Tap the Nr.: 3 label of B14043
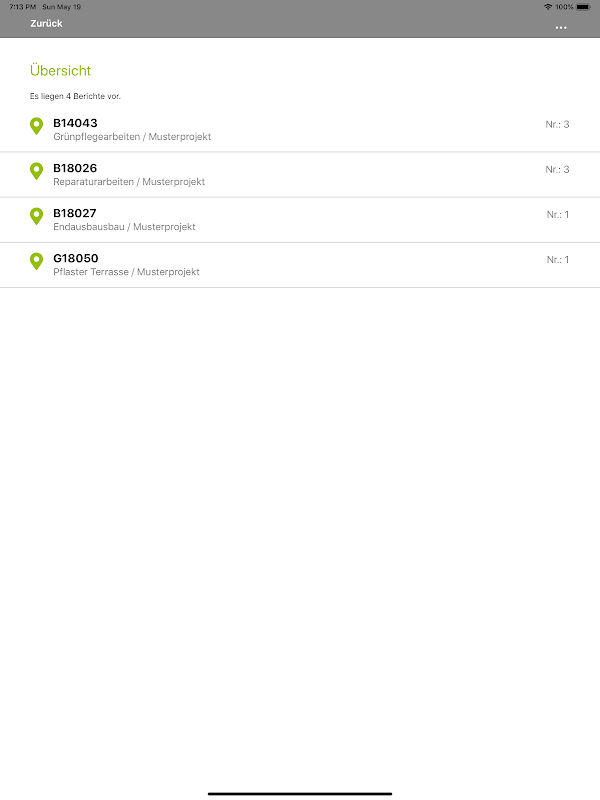600x800 pixels. tap(557, 124)
